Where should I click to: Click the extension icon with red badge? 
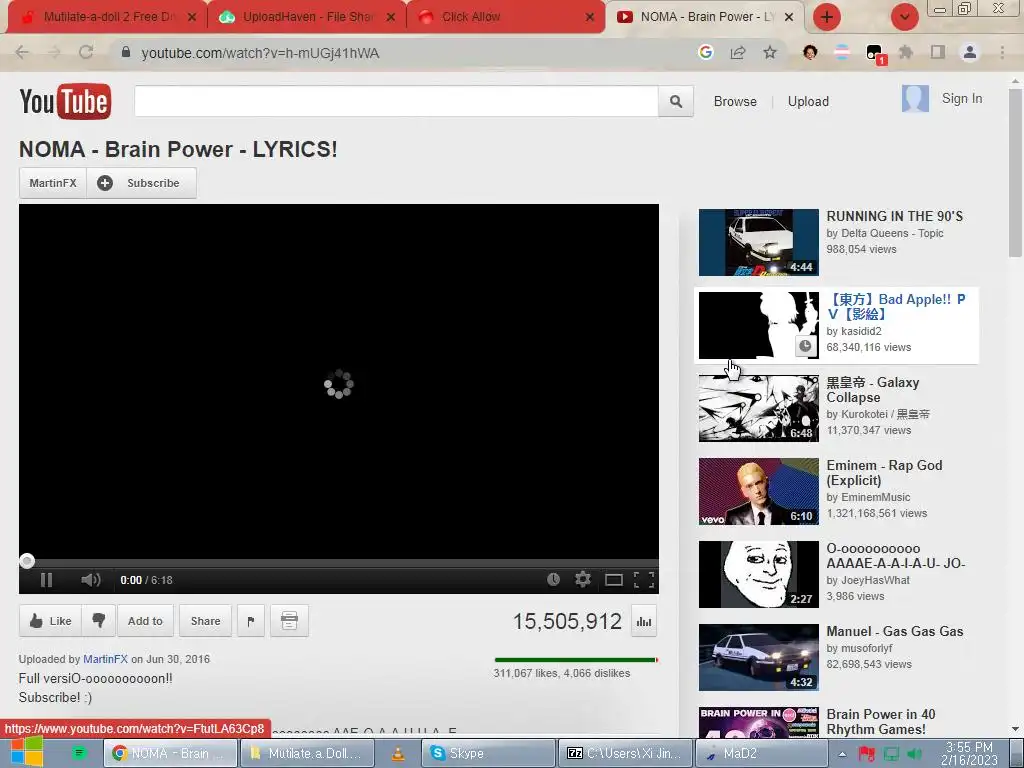coord(874,54)
